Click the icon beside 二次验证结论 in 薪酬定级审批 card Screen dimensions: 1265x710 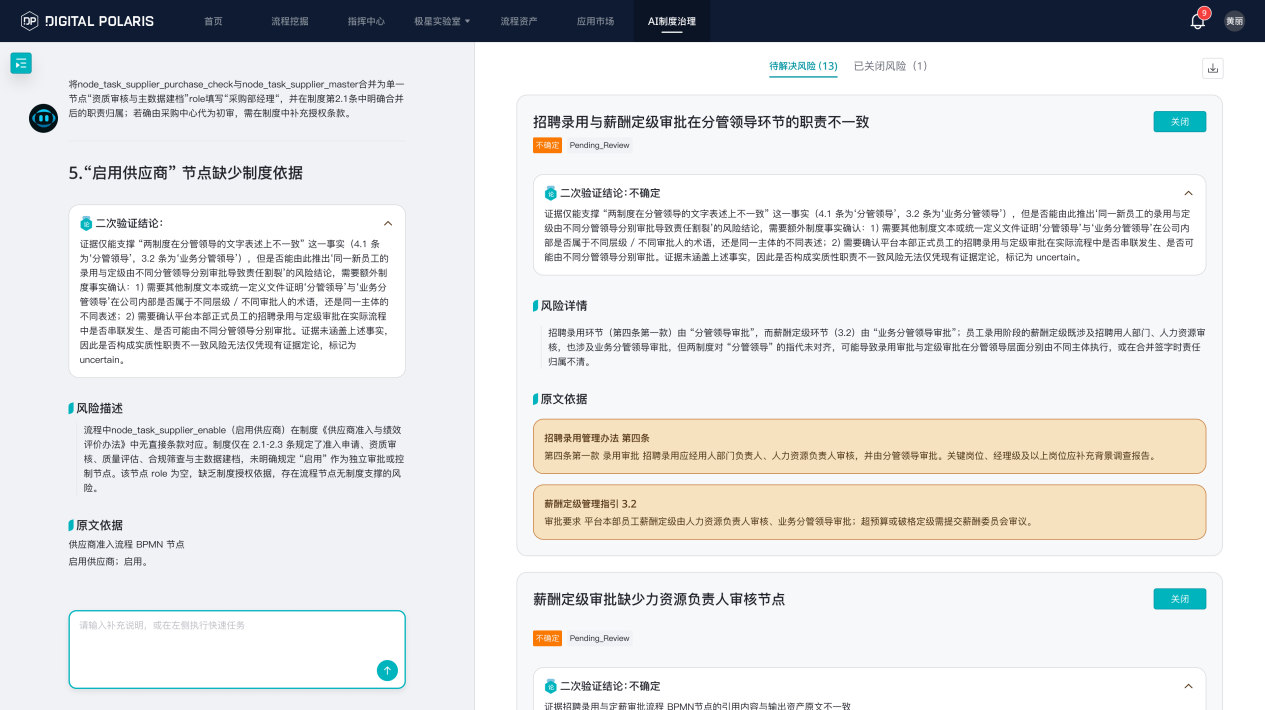(550, 686)
